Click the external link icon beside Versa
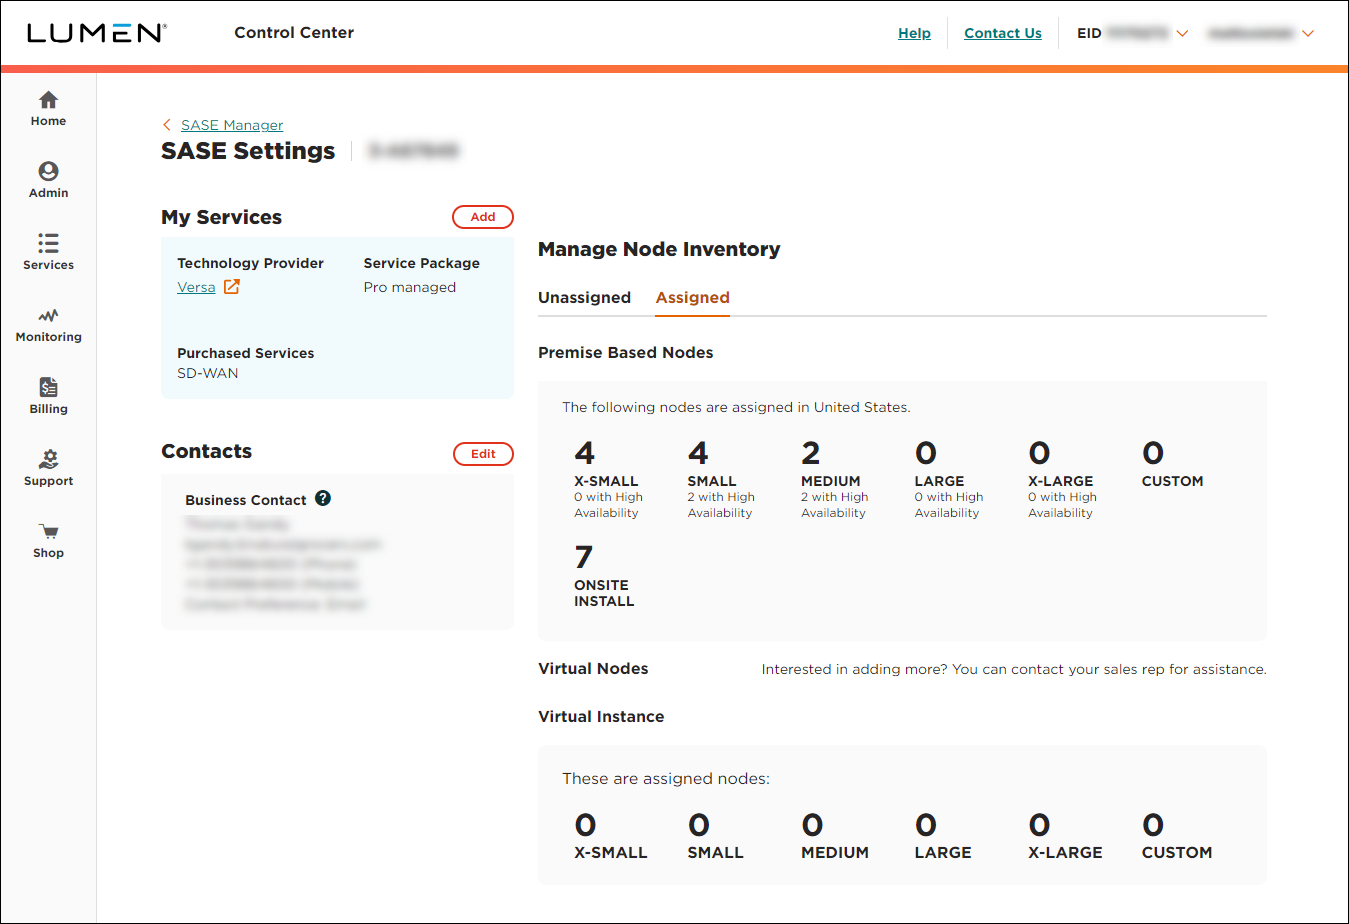The image size is (1349, 924). [x=232, y=287]
